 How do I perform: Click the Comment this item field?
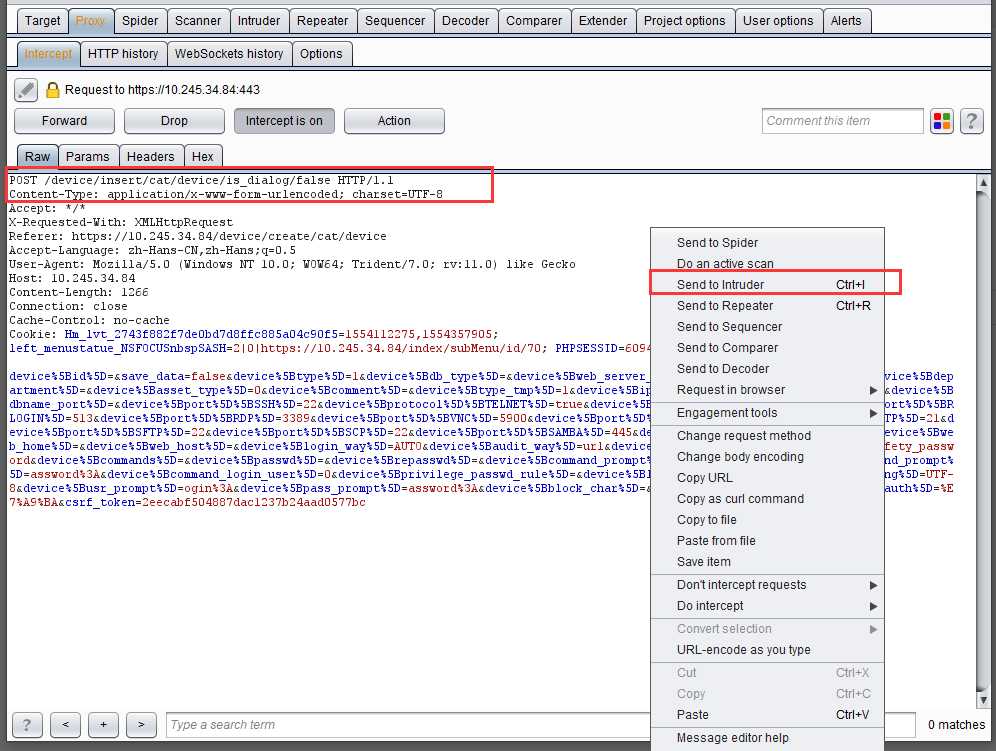842,121
